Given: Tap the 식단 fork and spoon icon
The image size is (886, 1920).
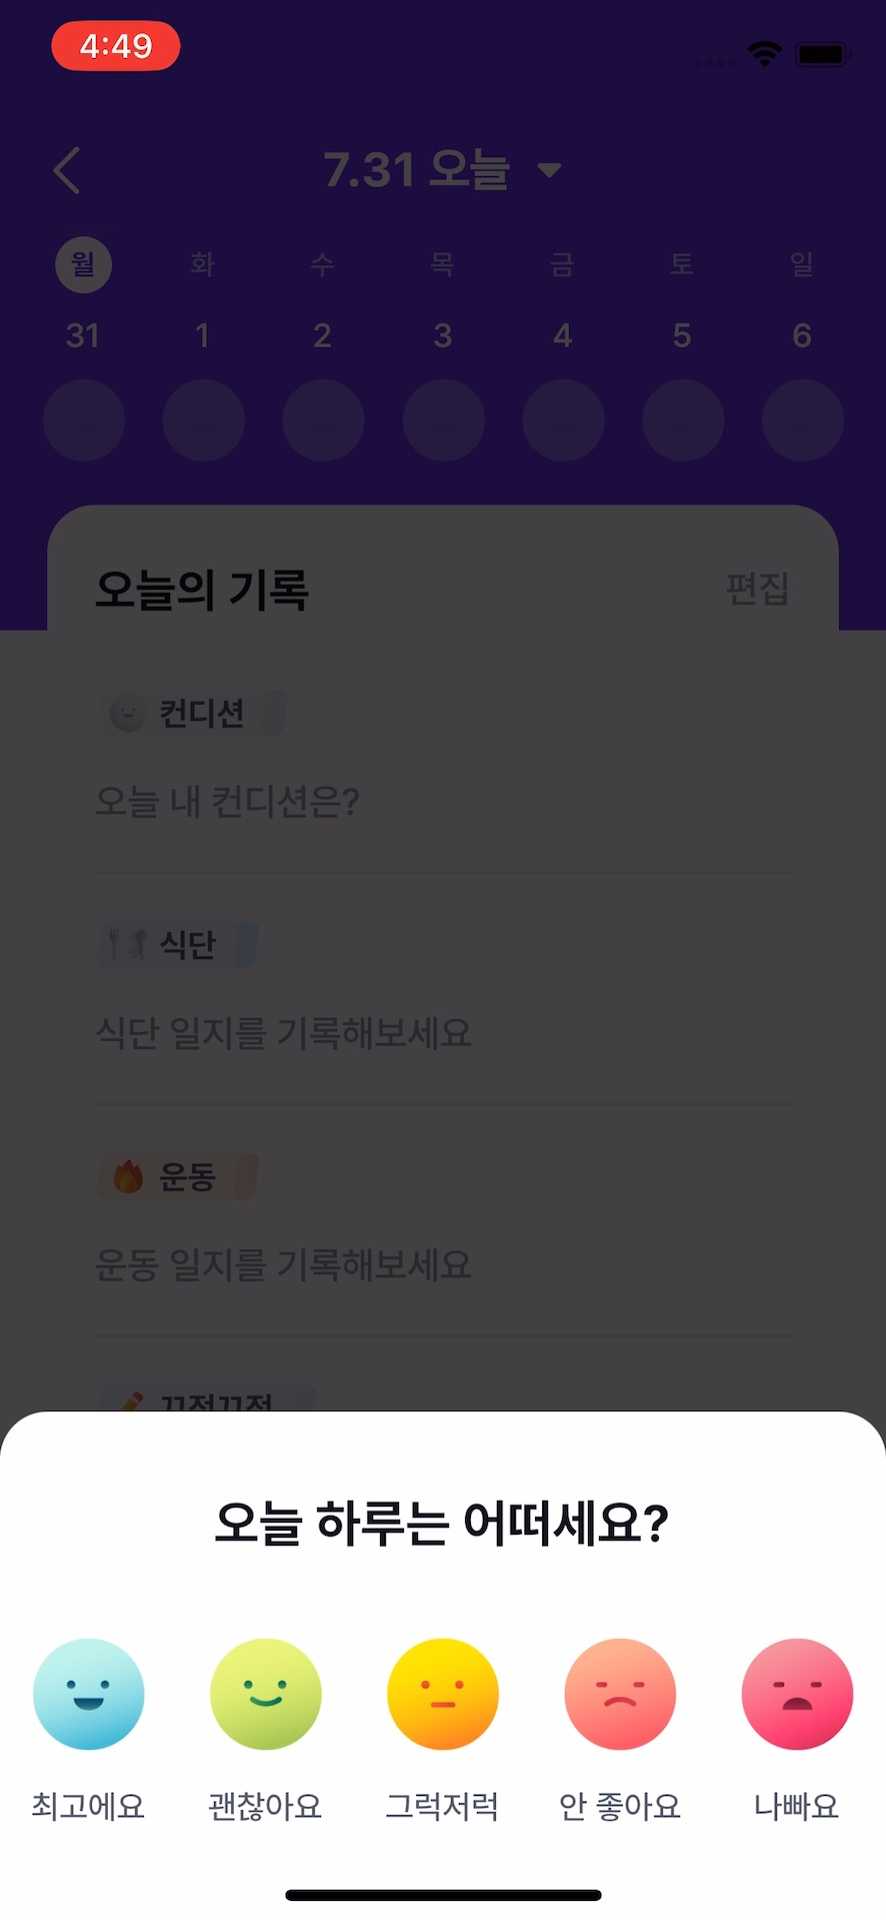Looking at the screenshot, I should [x=128, y=943].
